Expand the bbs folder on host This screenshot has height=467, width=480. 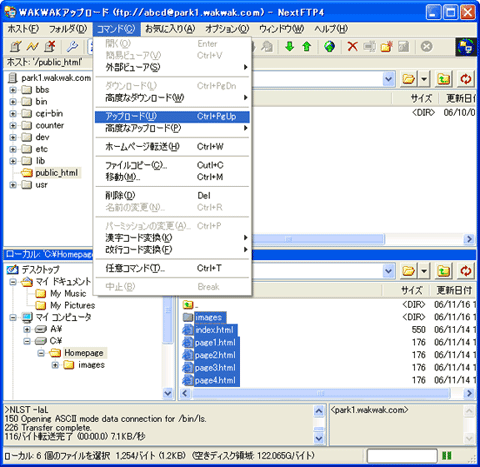13,90
